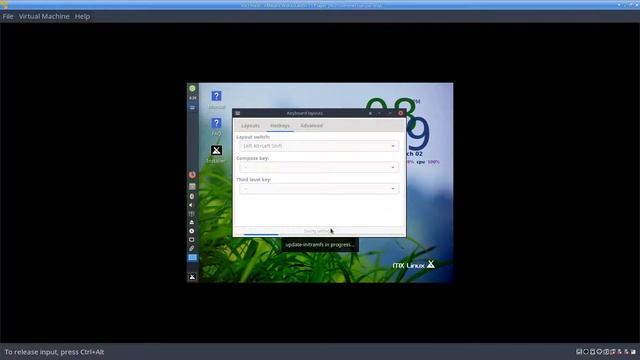Click the green round icon atop panel

pos(192,88)
